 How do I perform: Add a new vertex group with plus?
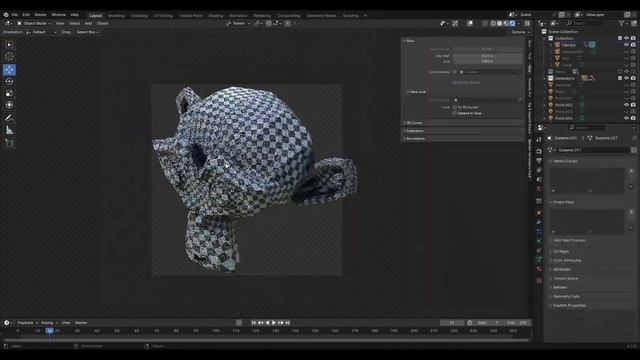[x=631, y=171]
